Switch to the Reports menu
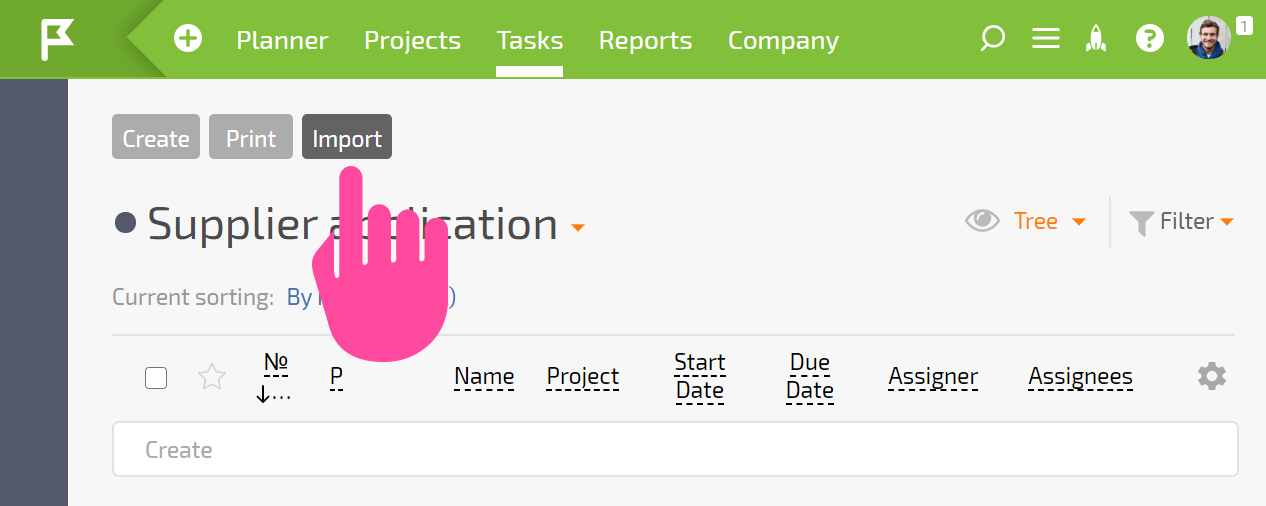 pyautogui.click(x=645, y=40)
